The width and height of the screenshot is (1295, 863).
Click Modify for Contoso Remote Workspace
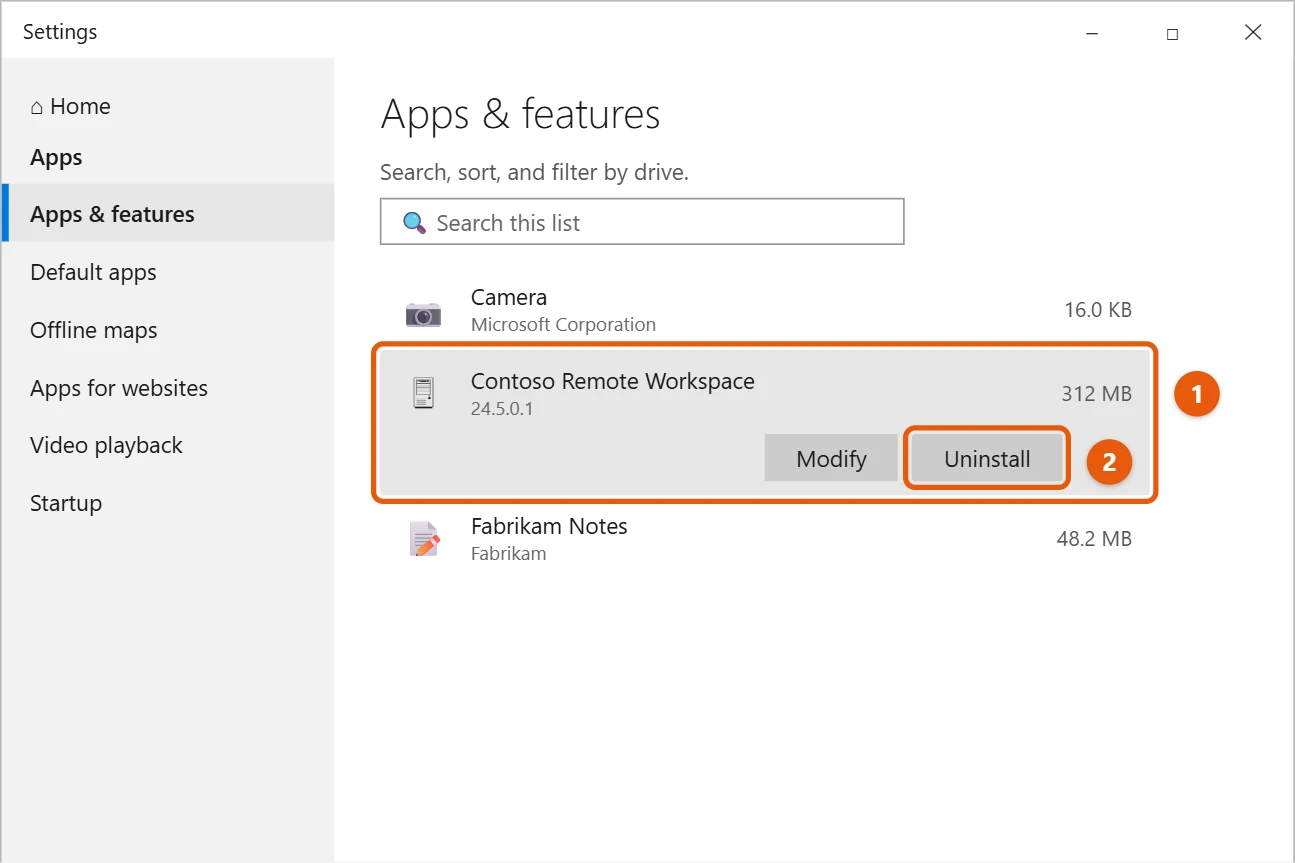coord(831,459)
